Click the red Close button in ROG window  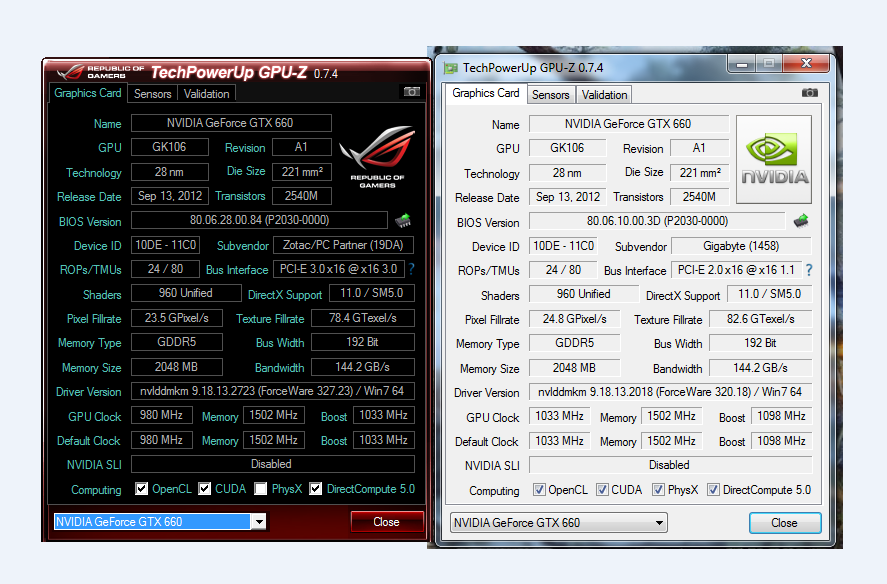click(x=387, y=522)
